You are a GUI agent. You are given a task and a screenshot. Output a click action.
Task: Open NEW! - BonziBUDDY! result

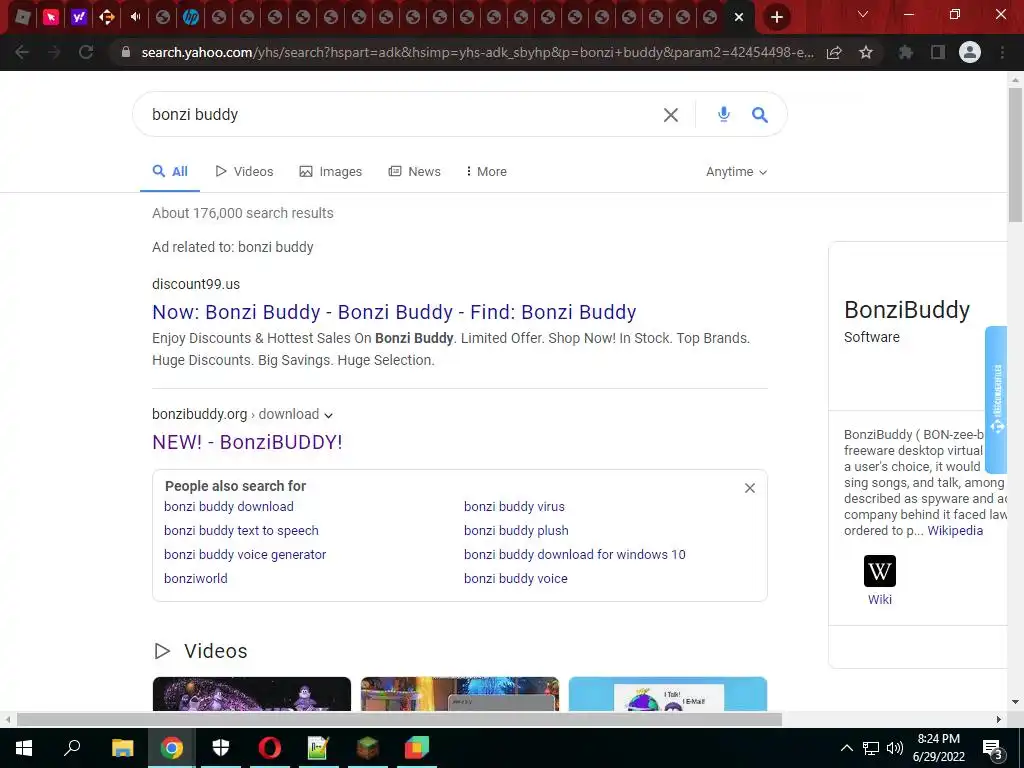coord(247,442)
